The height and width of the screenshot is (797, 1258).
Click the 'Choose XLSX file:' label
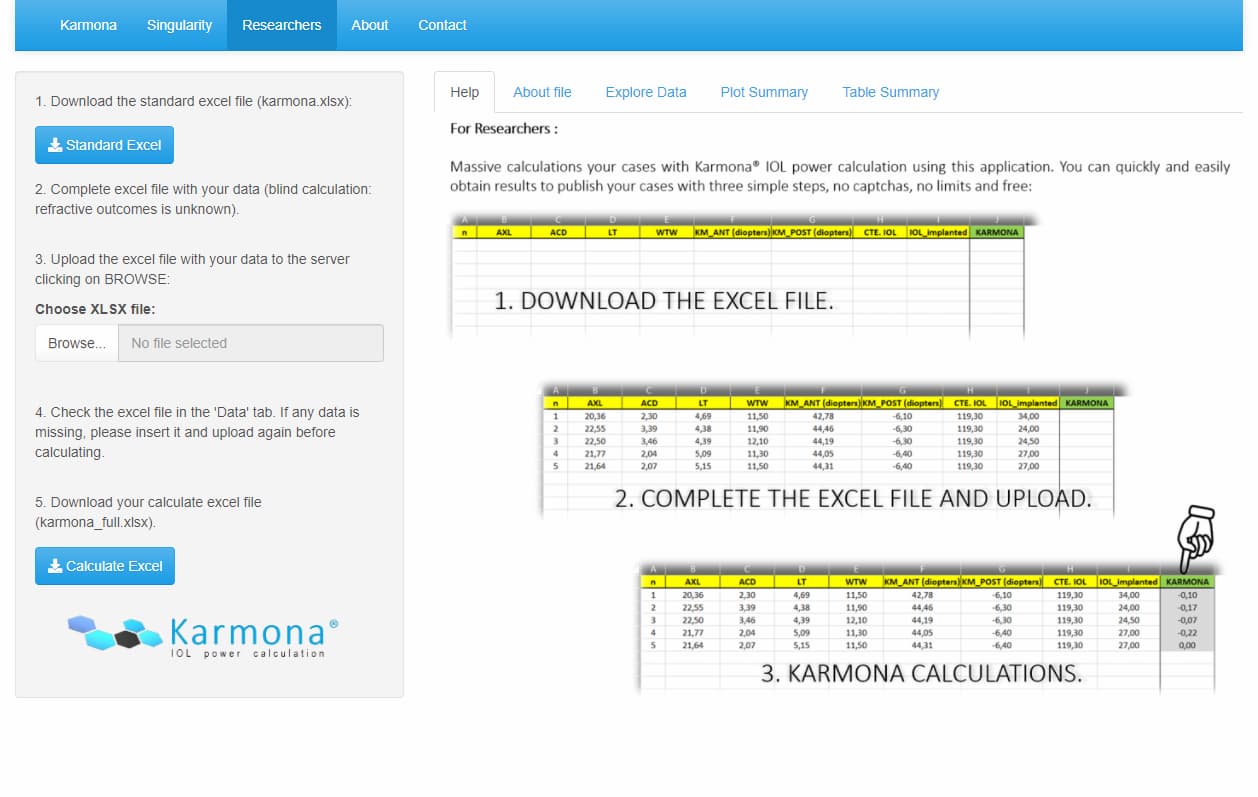coord(95,309)
